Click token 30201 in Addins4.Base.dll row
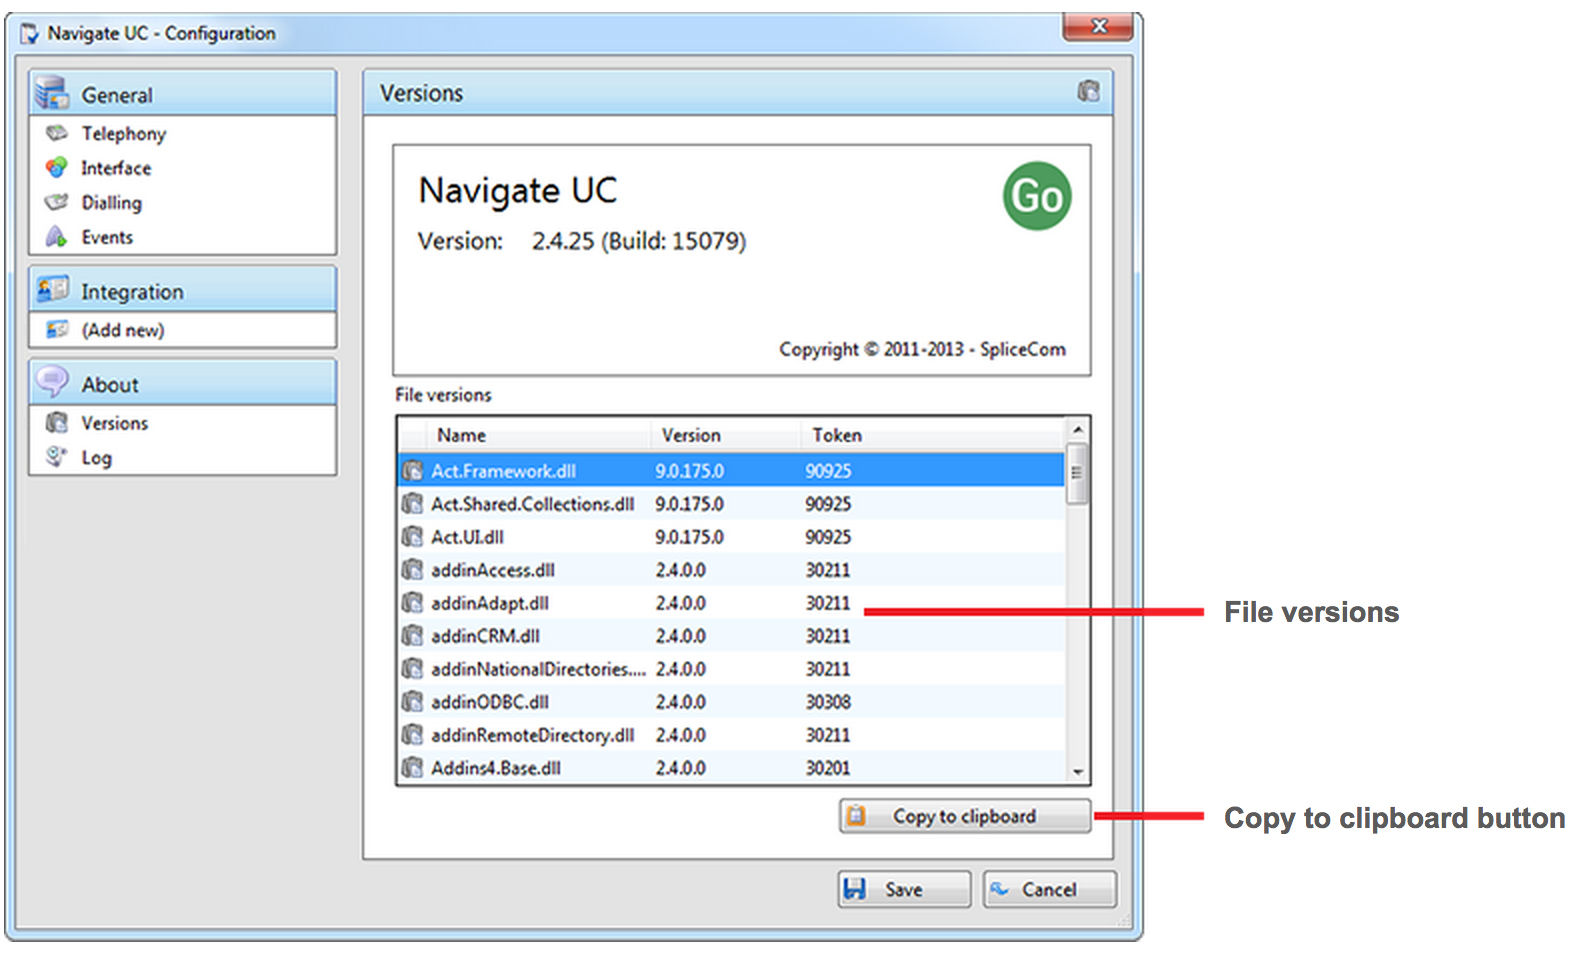Viewport: 1592px width, 955px height. [x=828, y=768]
